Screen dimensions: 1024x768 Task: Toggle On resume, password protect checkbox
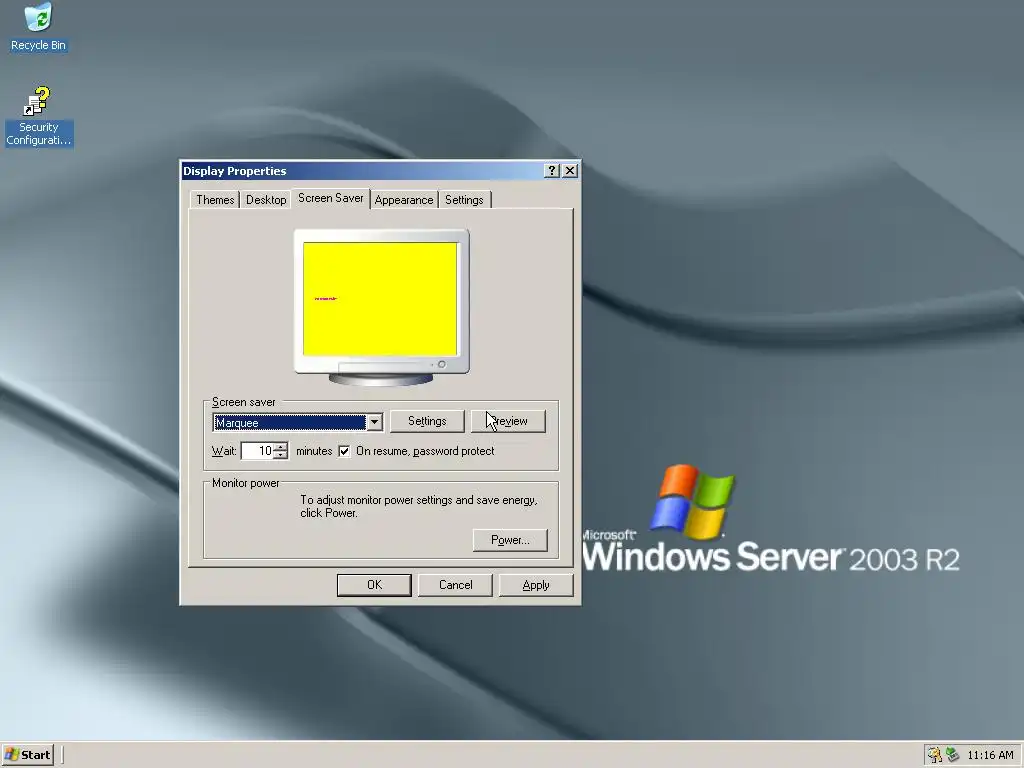click(x=344, y=451)
